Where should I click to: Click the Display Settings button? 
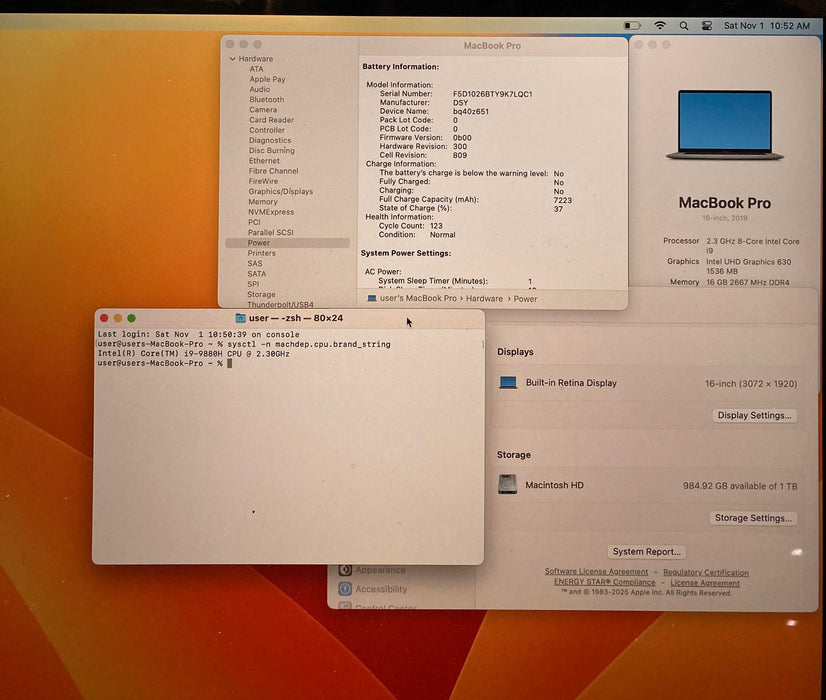(x=754, y=415)
